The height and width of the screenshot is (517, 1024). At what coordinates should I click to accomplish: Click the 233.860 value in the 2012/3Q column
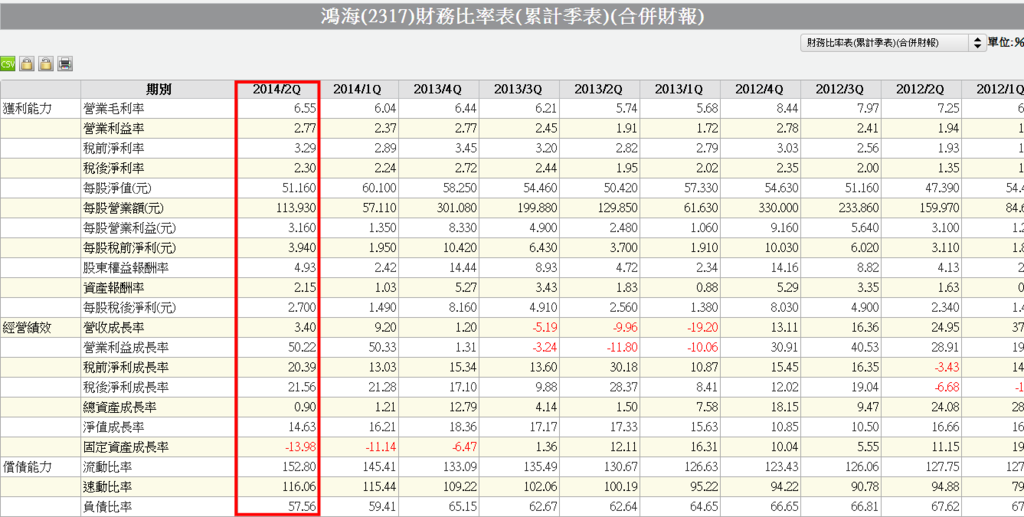point(857,208)
